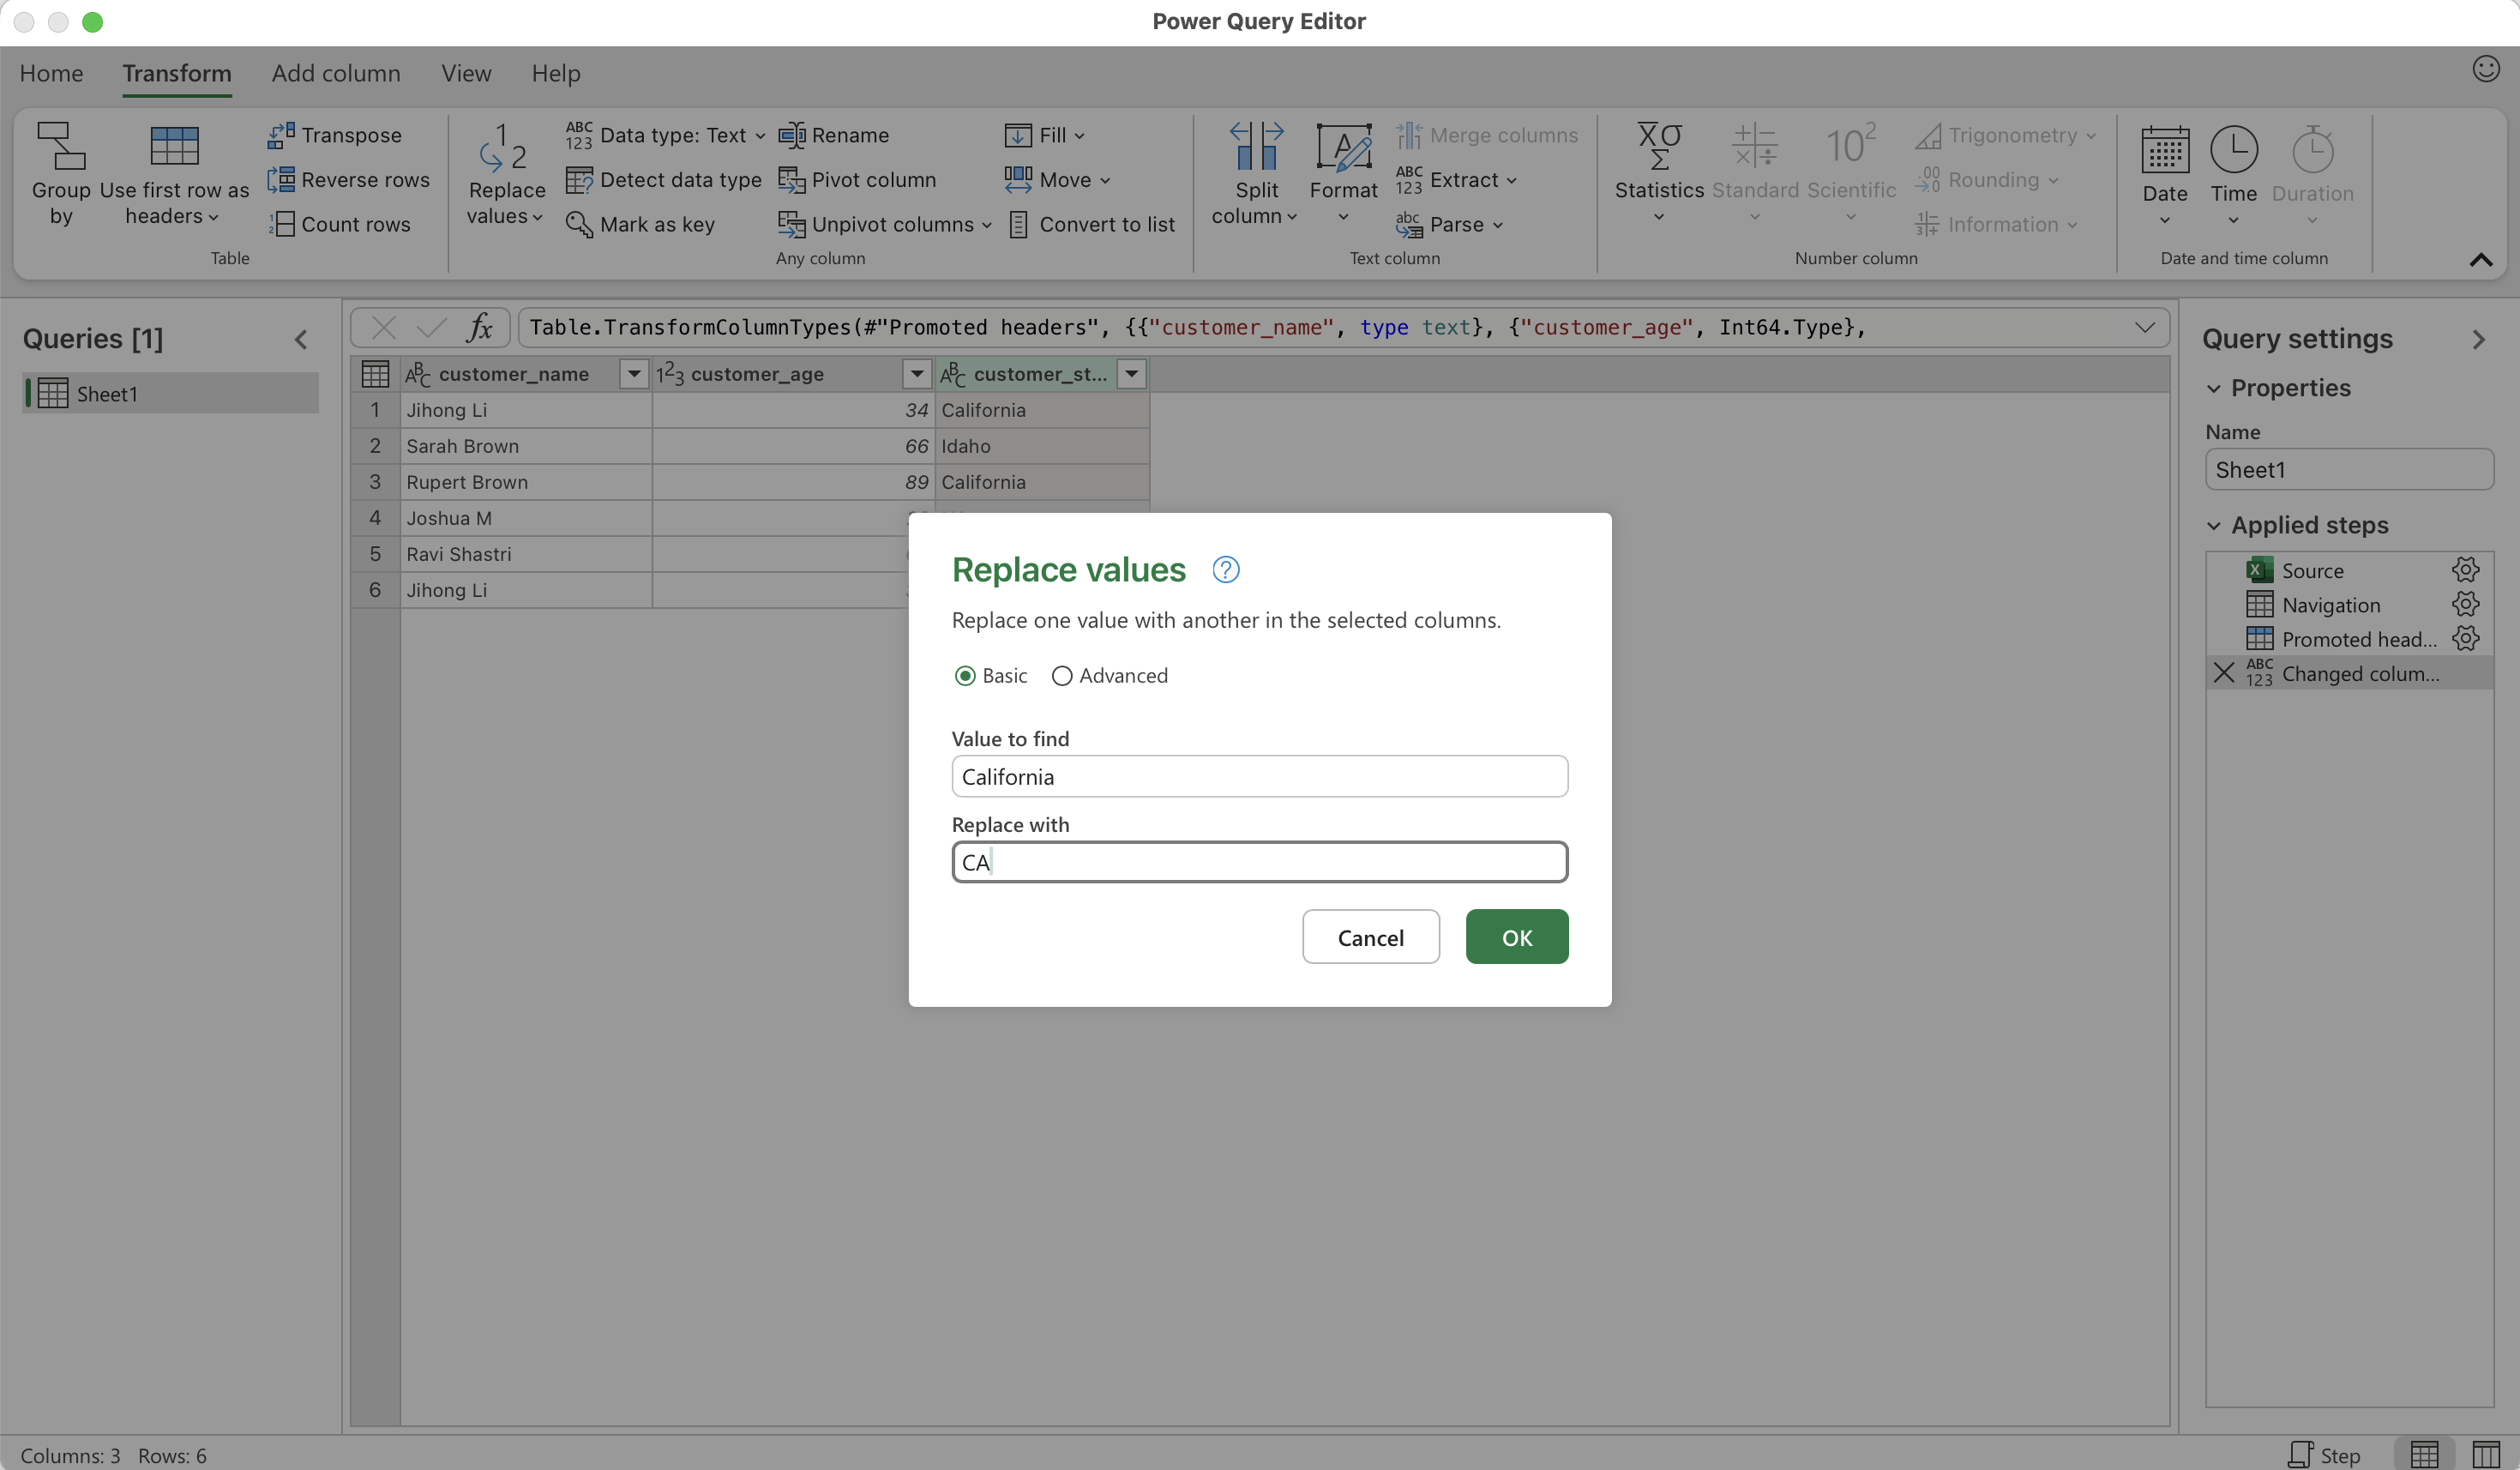Open the Home ribbon tab
This screenshot has height=1470, width=2520.
tap(51, 74)
